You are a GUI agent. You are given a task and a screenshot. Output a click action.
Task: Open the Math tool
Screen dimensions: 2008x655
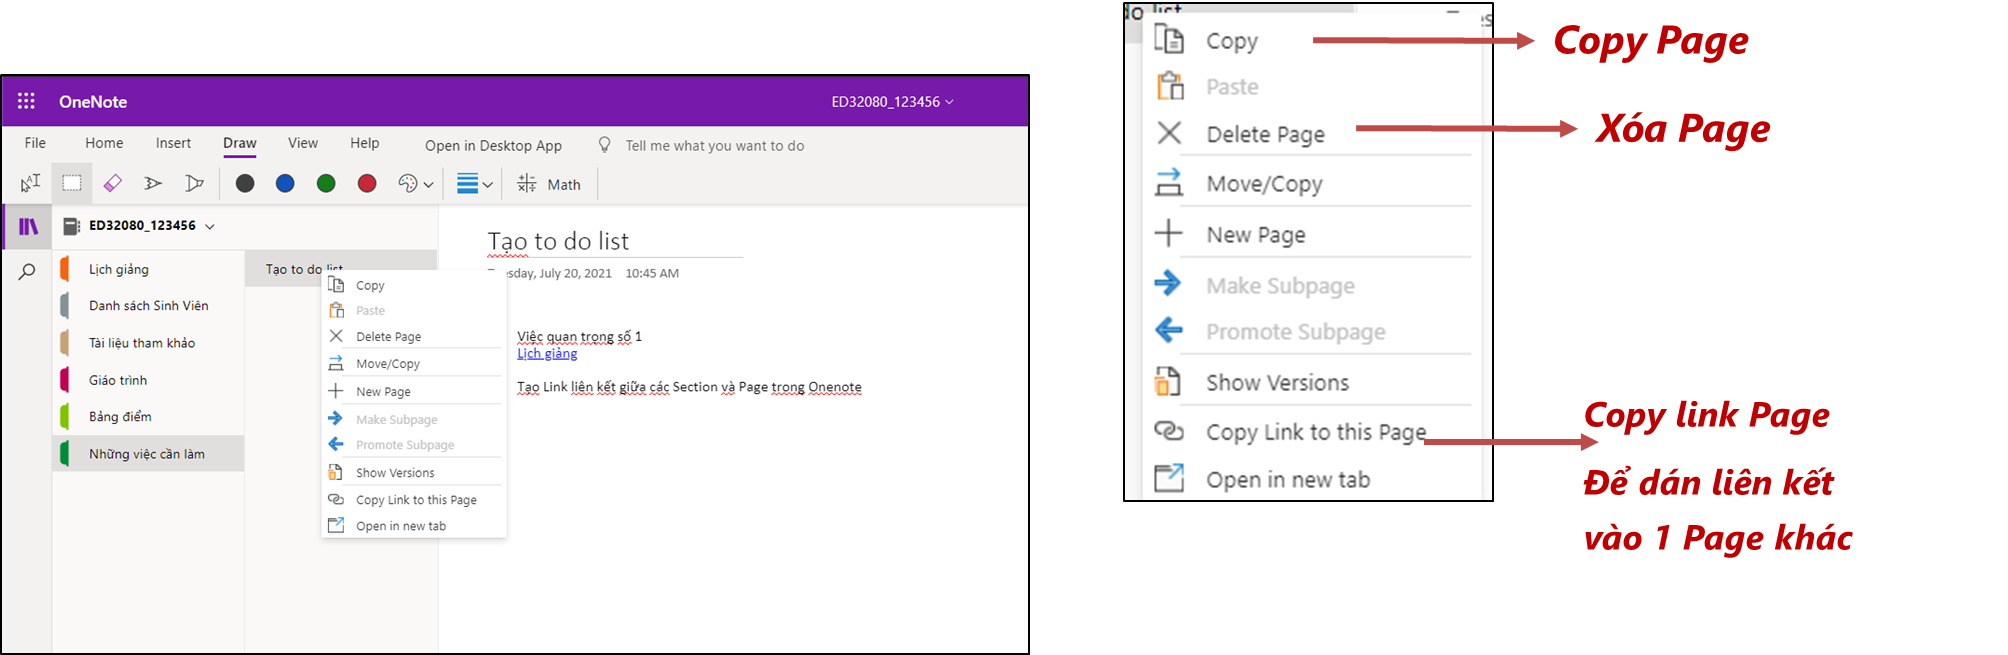(x=549, y=184)
